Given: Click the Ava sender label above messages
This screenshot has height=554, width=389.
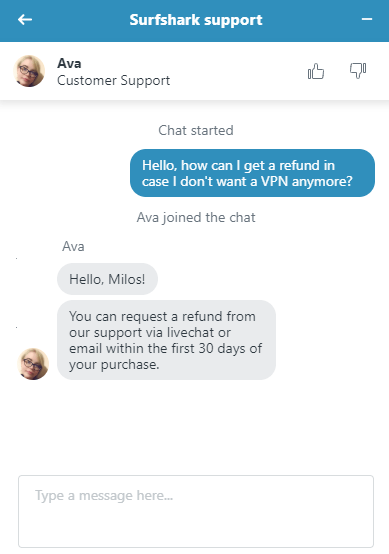Looking at the screenshot, I should (73, 246).
